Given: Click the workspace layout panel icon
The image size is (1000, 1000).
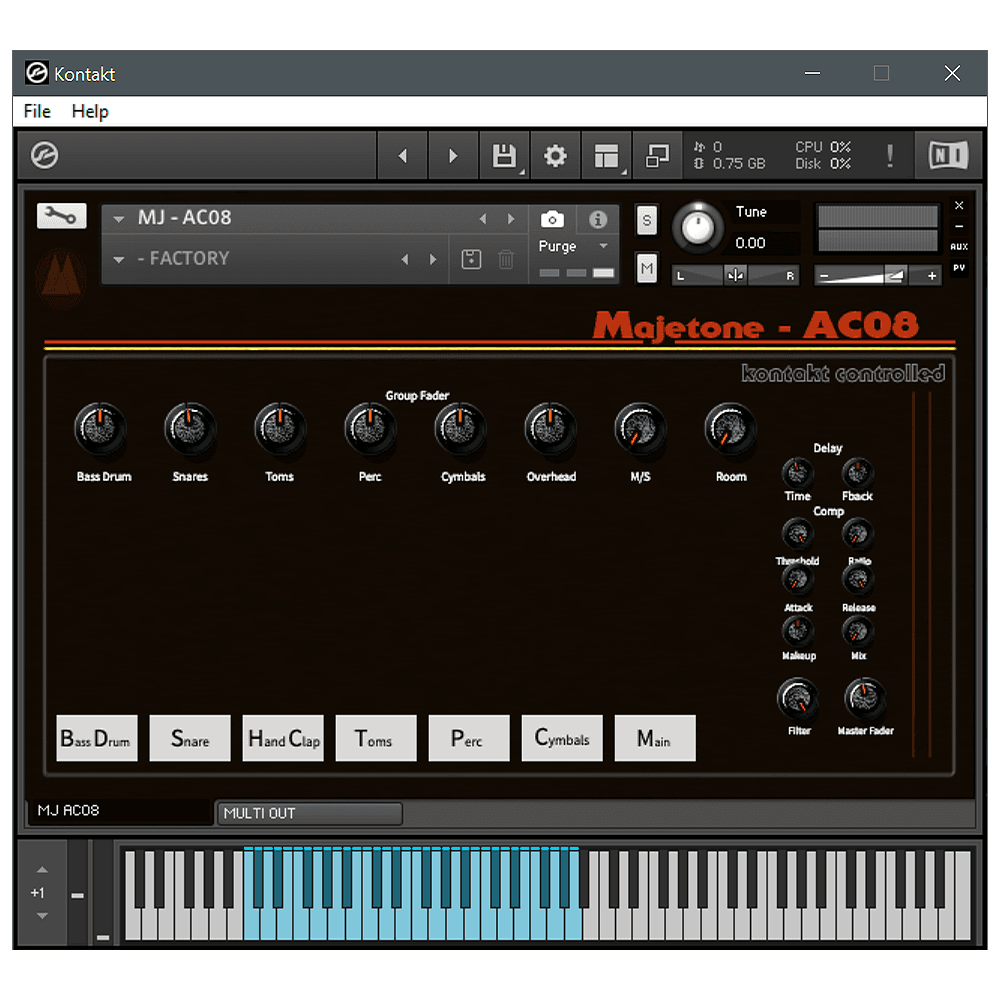Looking at the screenshot, I should pyautogui.click(x=606, y=156).
